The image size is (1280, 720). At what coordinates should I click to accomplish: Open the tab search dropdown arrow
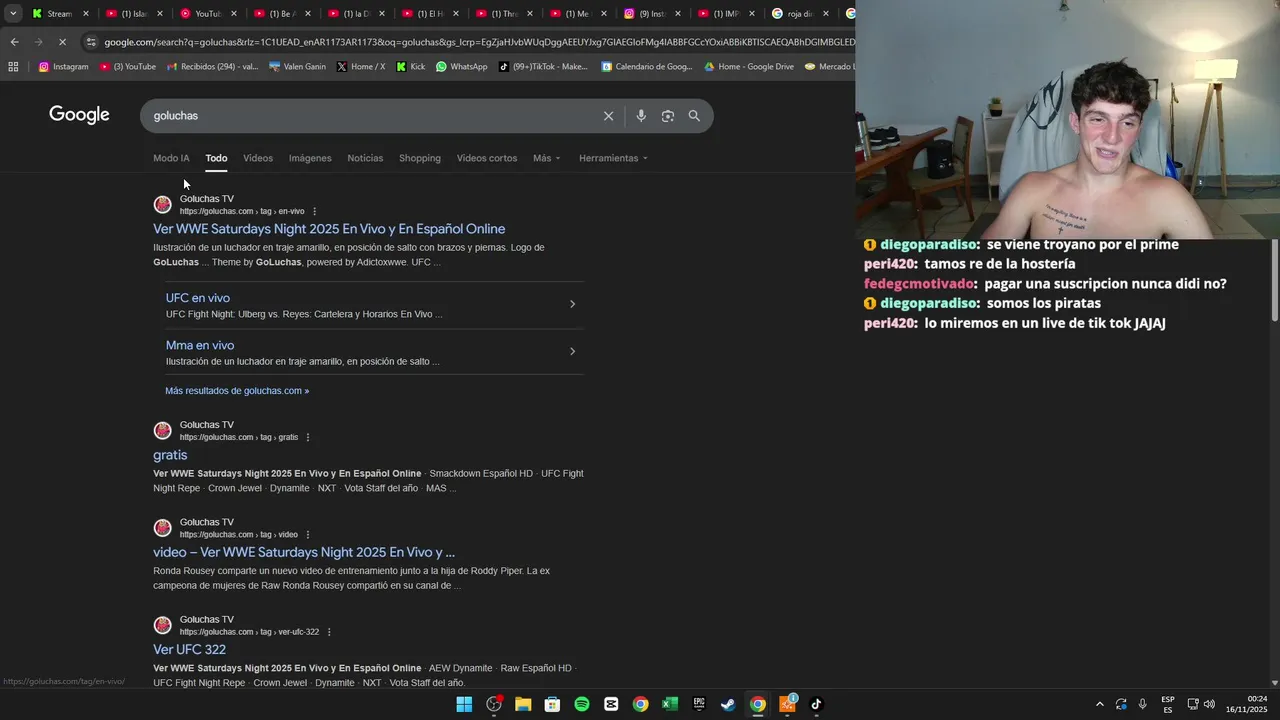(x=13, y=14)
